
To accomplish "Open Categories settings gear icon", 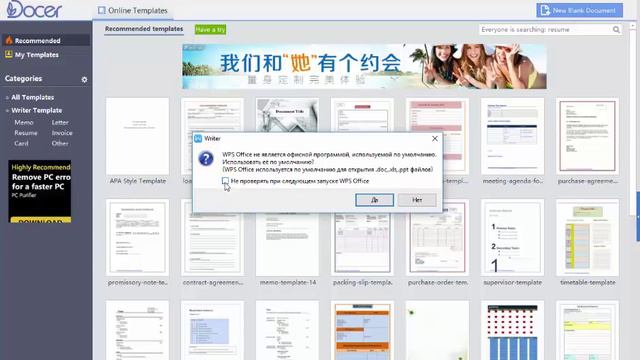I will click(x=84, y=79).
